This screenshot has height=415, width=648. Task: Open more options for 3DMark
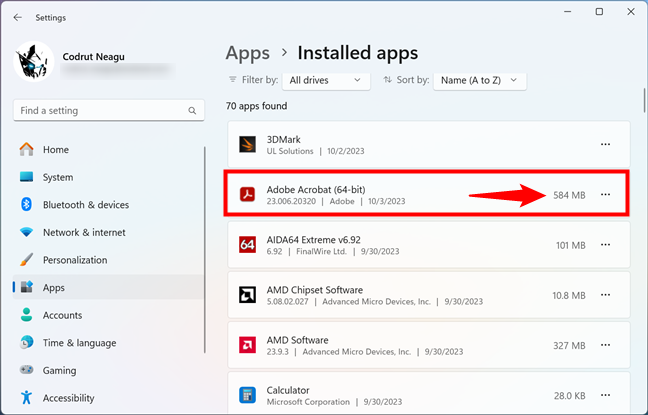click(605, 145)
